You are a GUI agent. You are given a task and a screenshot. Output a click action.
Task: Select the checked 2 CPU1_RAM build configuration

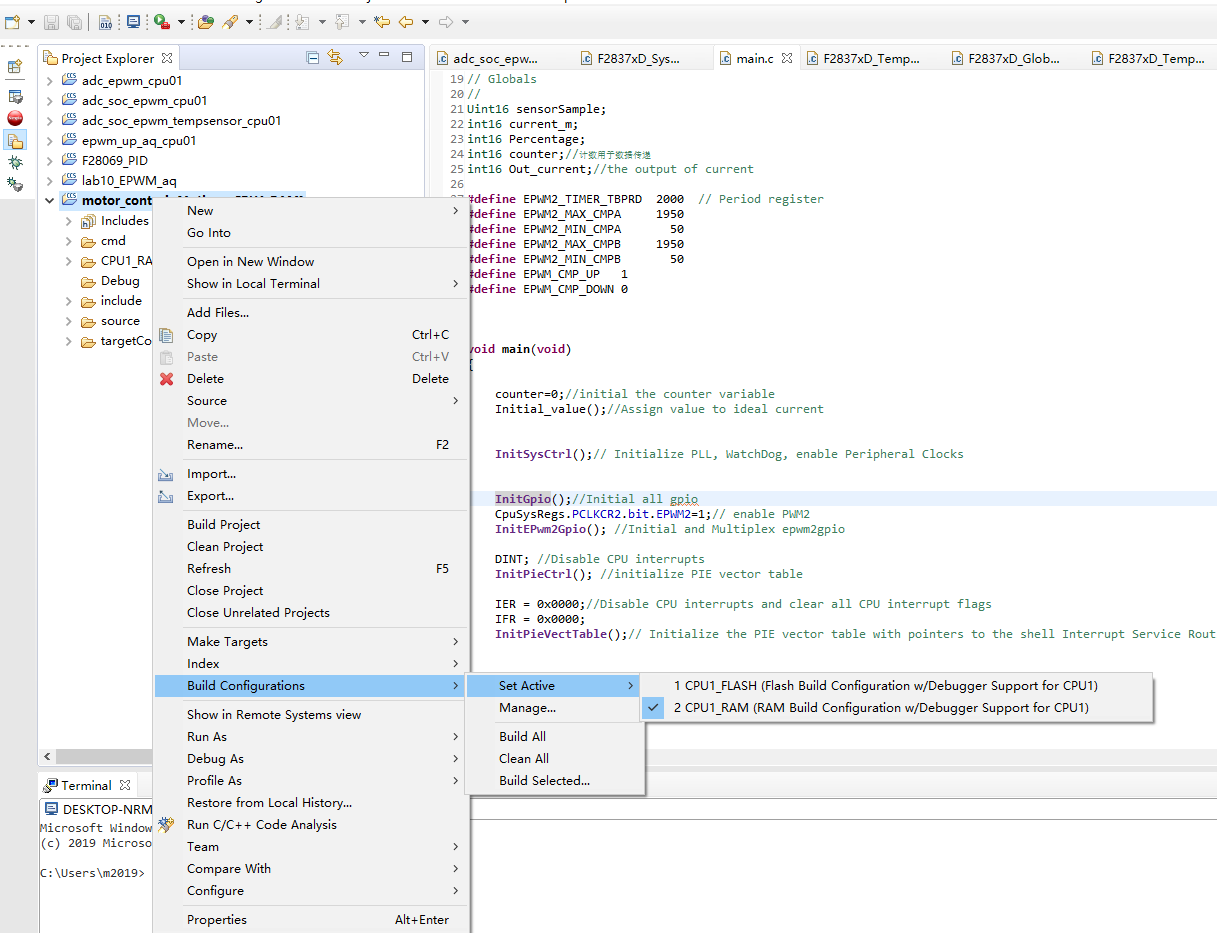[880, 708]
